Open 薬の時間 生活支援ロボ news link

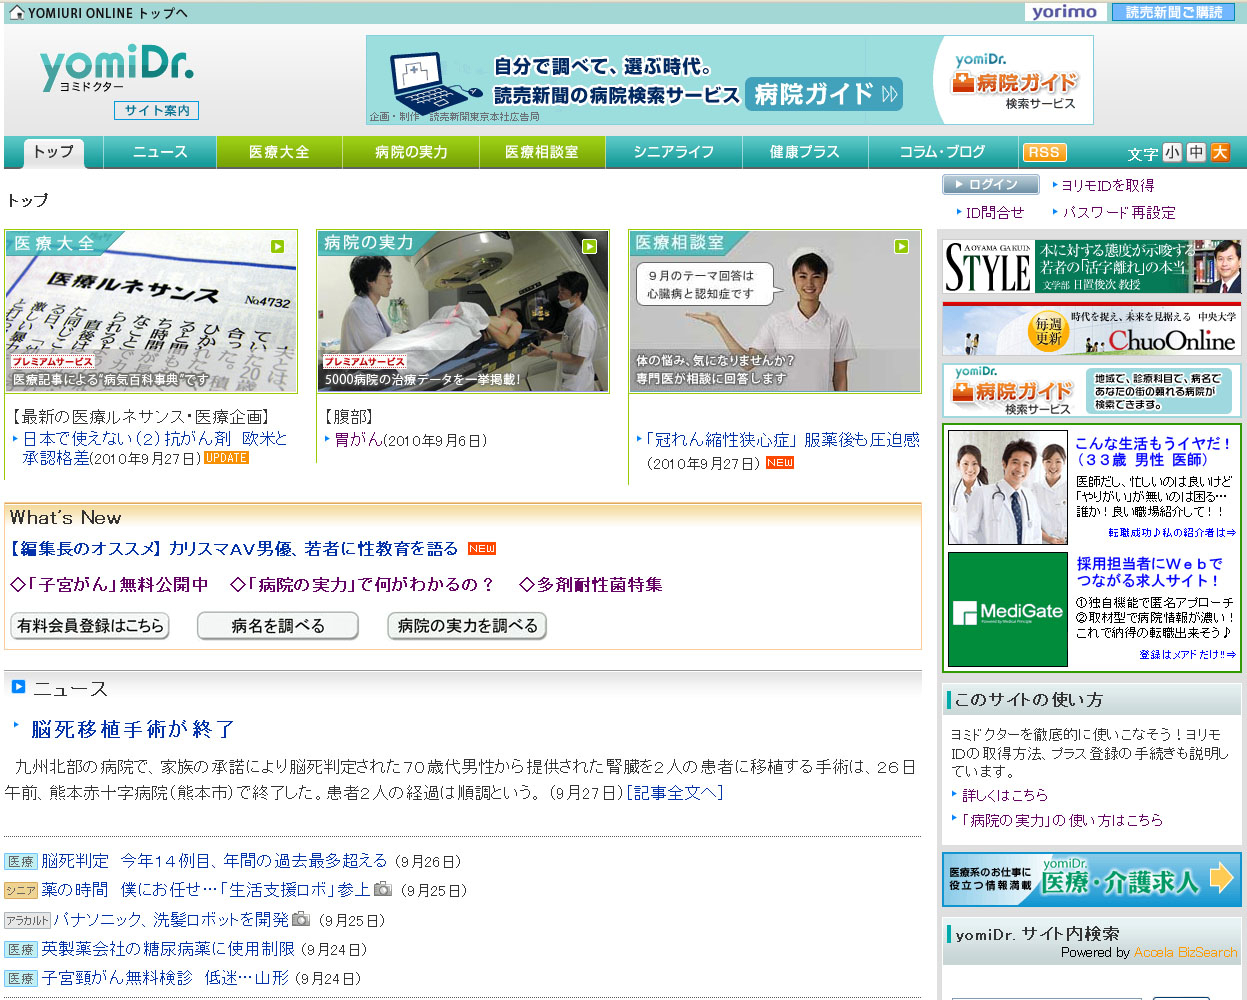[205, 890]
